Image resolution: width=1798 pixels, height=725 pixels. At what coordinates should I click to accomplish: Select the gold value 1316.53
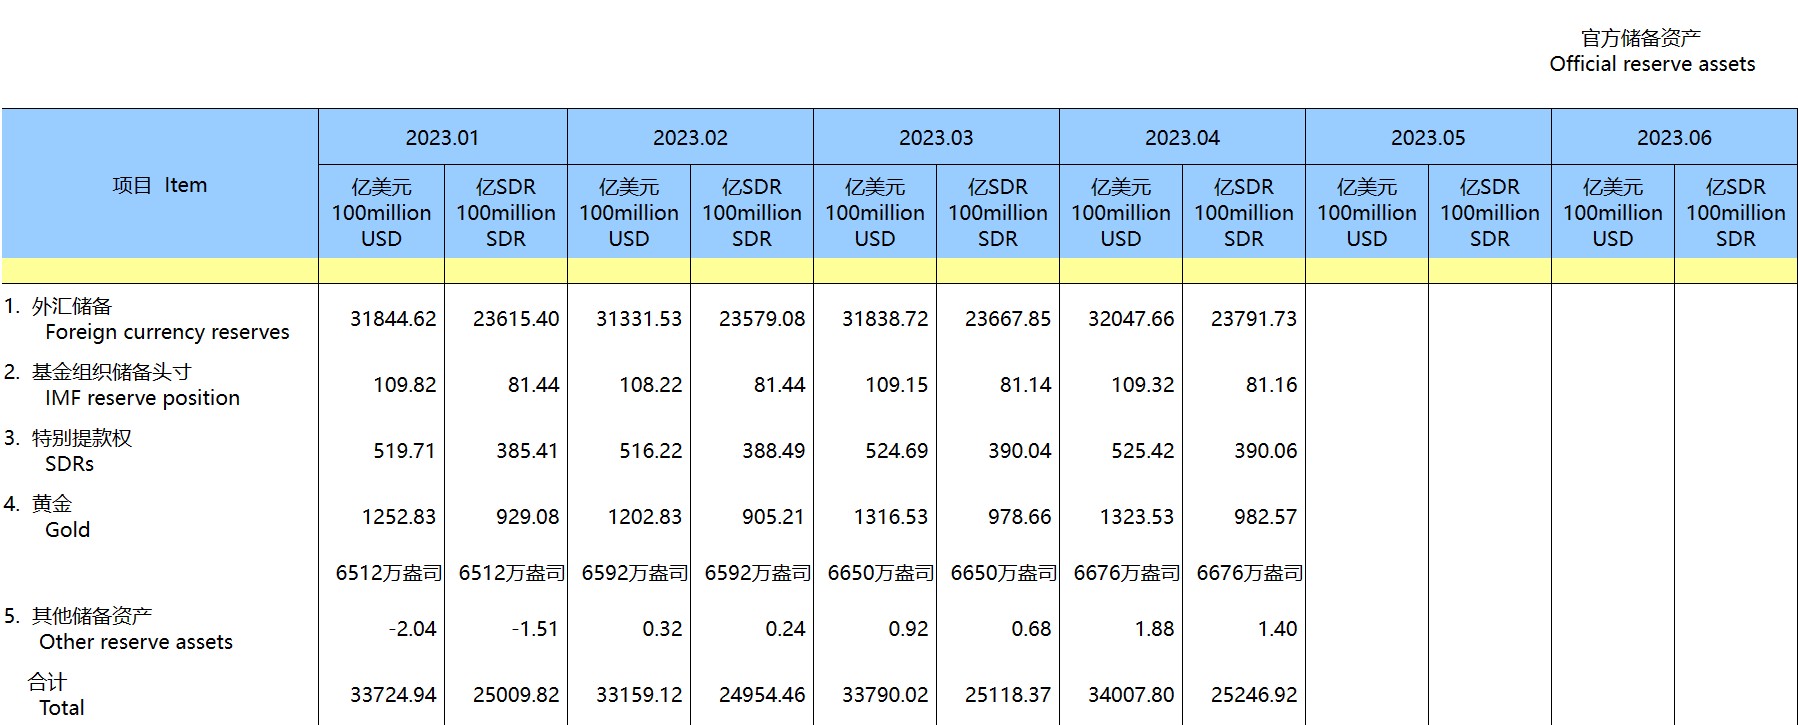coord(890,517)
